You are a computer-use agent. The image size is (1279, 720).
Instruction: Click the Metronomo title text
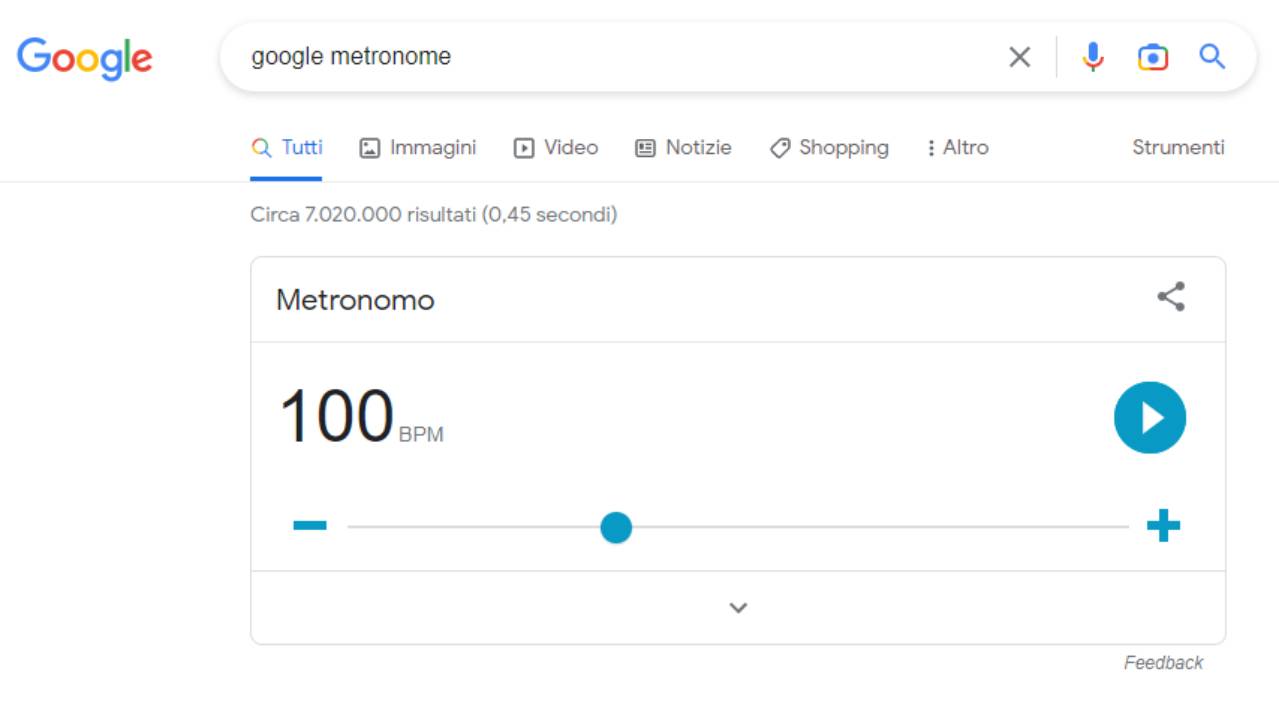(355, 300)
